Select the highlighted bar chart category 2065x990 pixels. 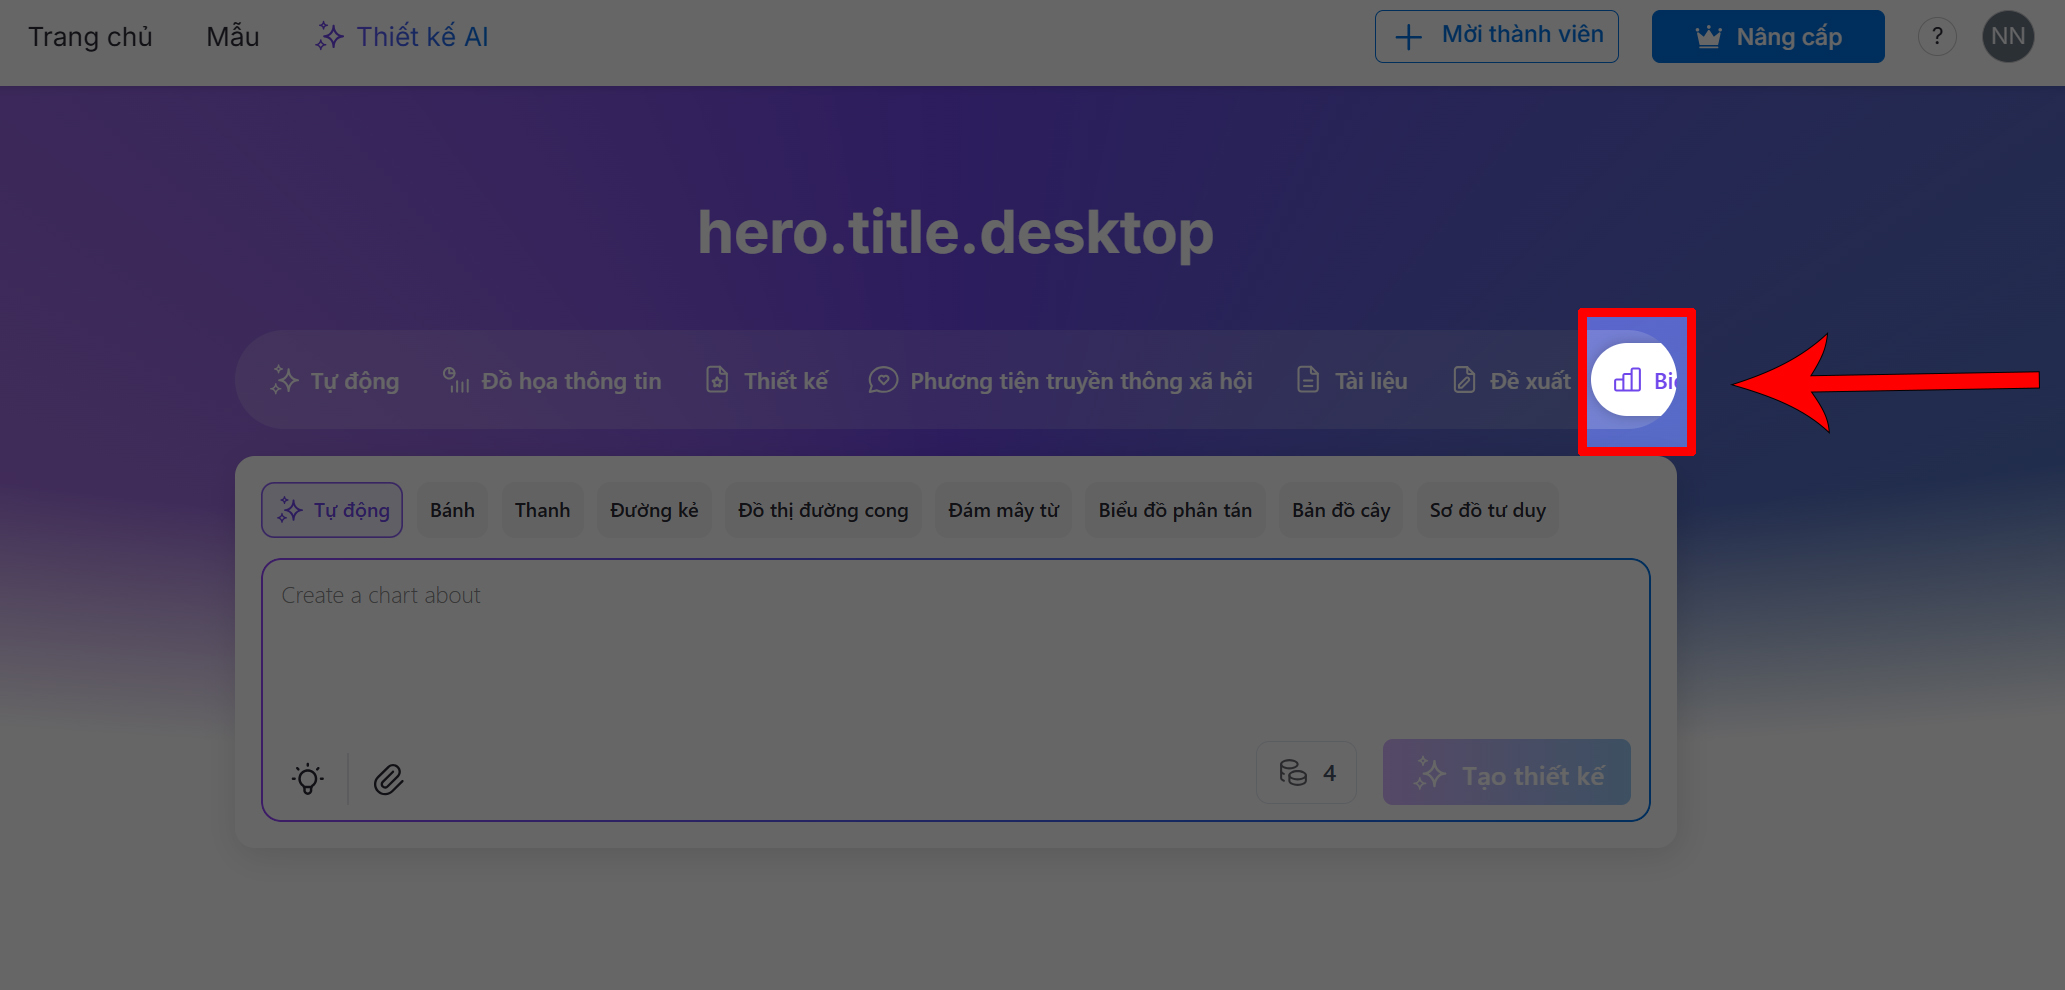point(1634,381)
